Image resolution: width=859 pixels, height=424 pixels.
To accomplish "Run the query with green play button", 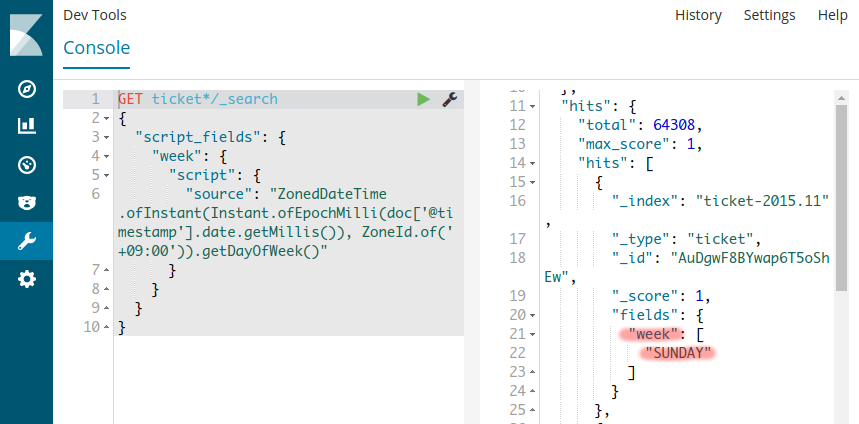I will coord(424,99).
